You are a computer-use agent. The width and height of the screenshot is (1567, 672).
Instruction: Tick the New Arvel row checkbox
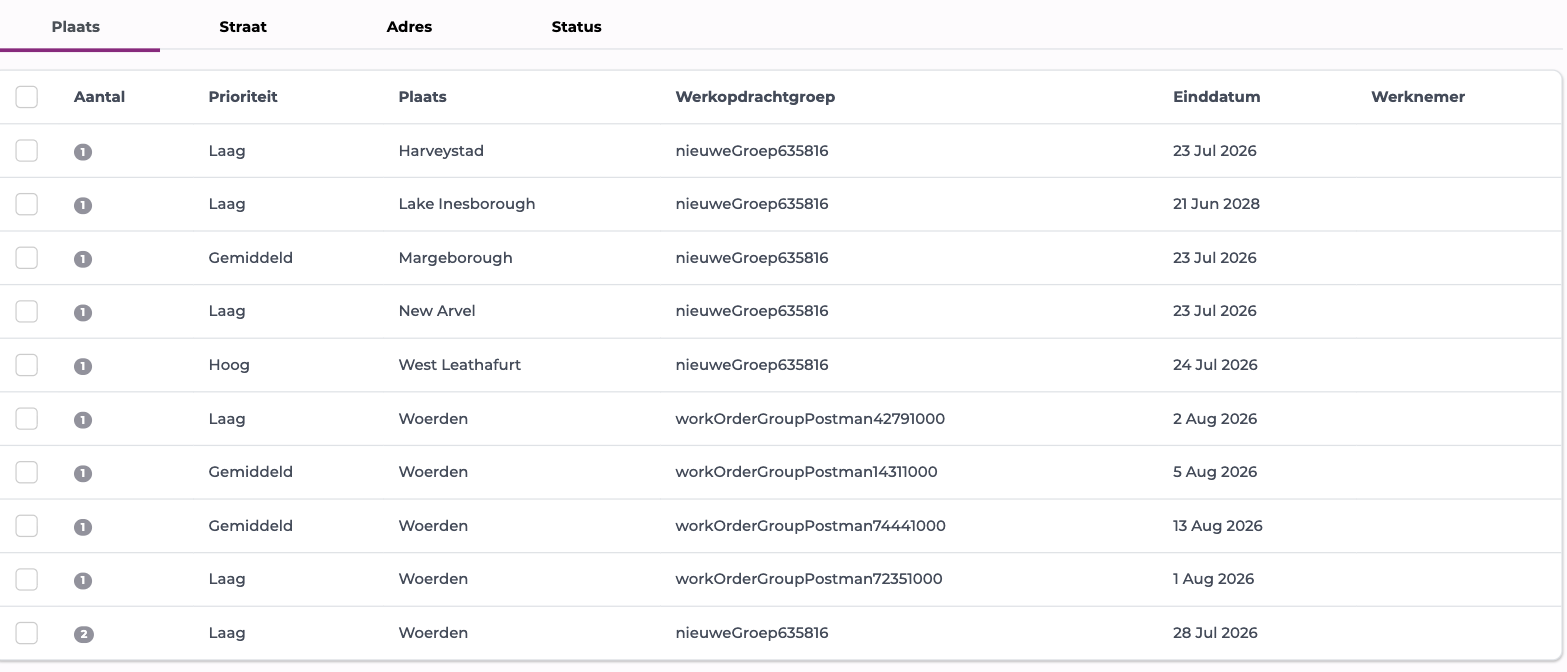click(27, 311)
